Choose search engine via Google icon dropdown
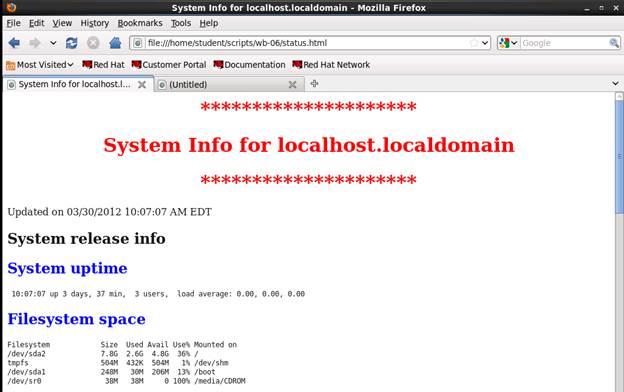The width and height of the screenshot is (624, 392). [x=509, y=43]
